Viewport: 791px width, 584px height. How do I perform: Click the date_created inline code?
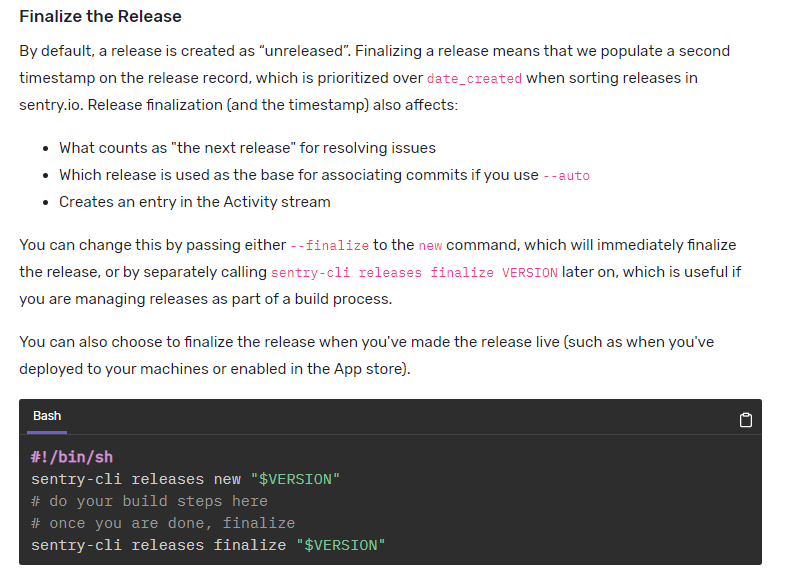pyautogui.click(x=474, y=78)
